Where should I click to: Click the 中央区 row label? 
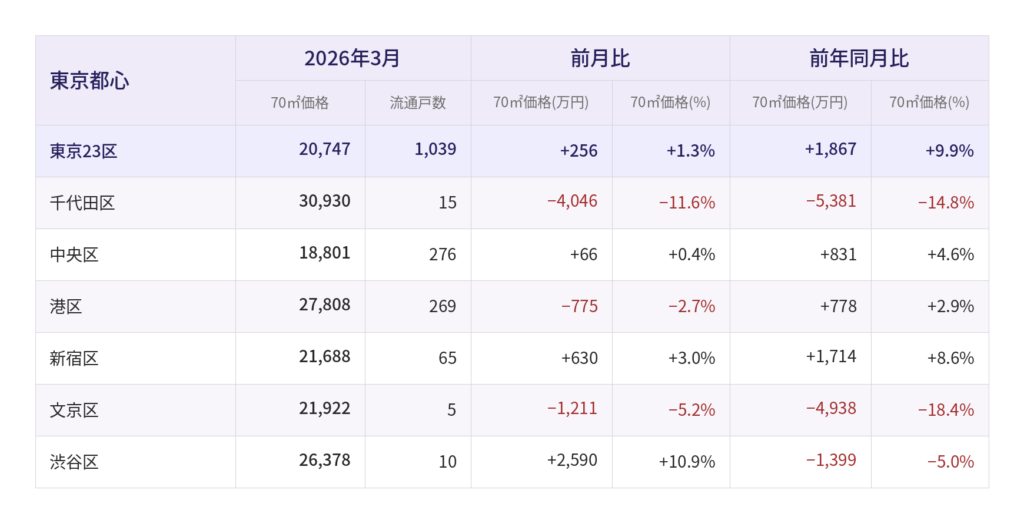pos(74,255)
